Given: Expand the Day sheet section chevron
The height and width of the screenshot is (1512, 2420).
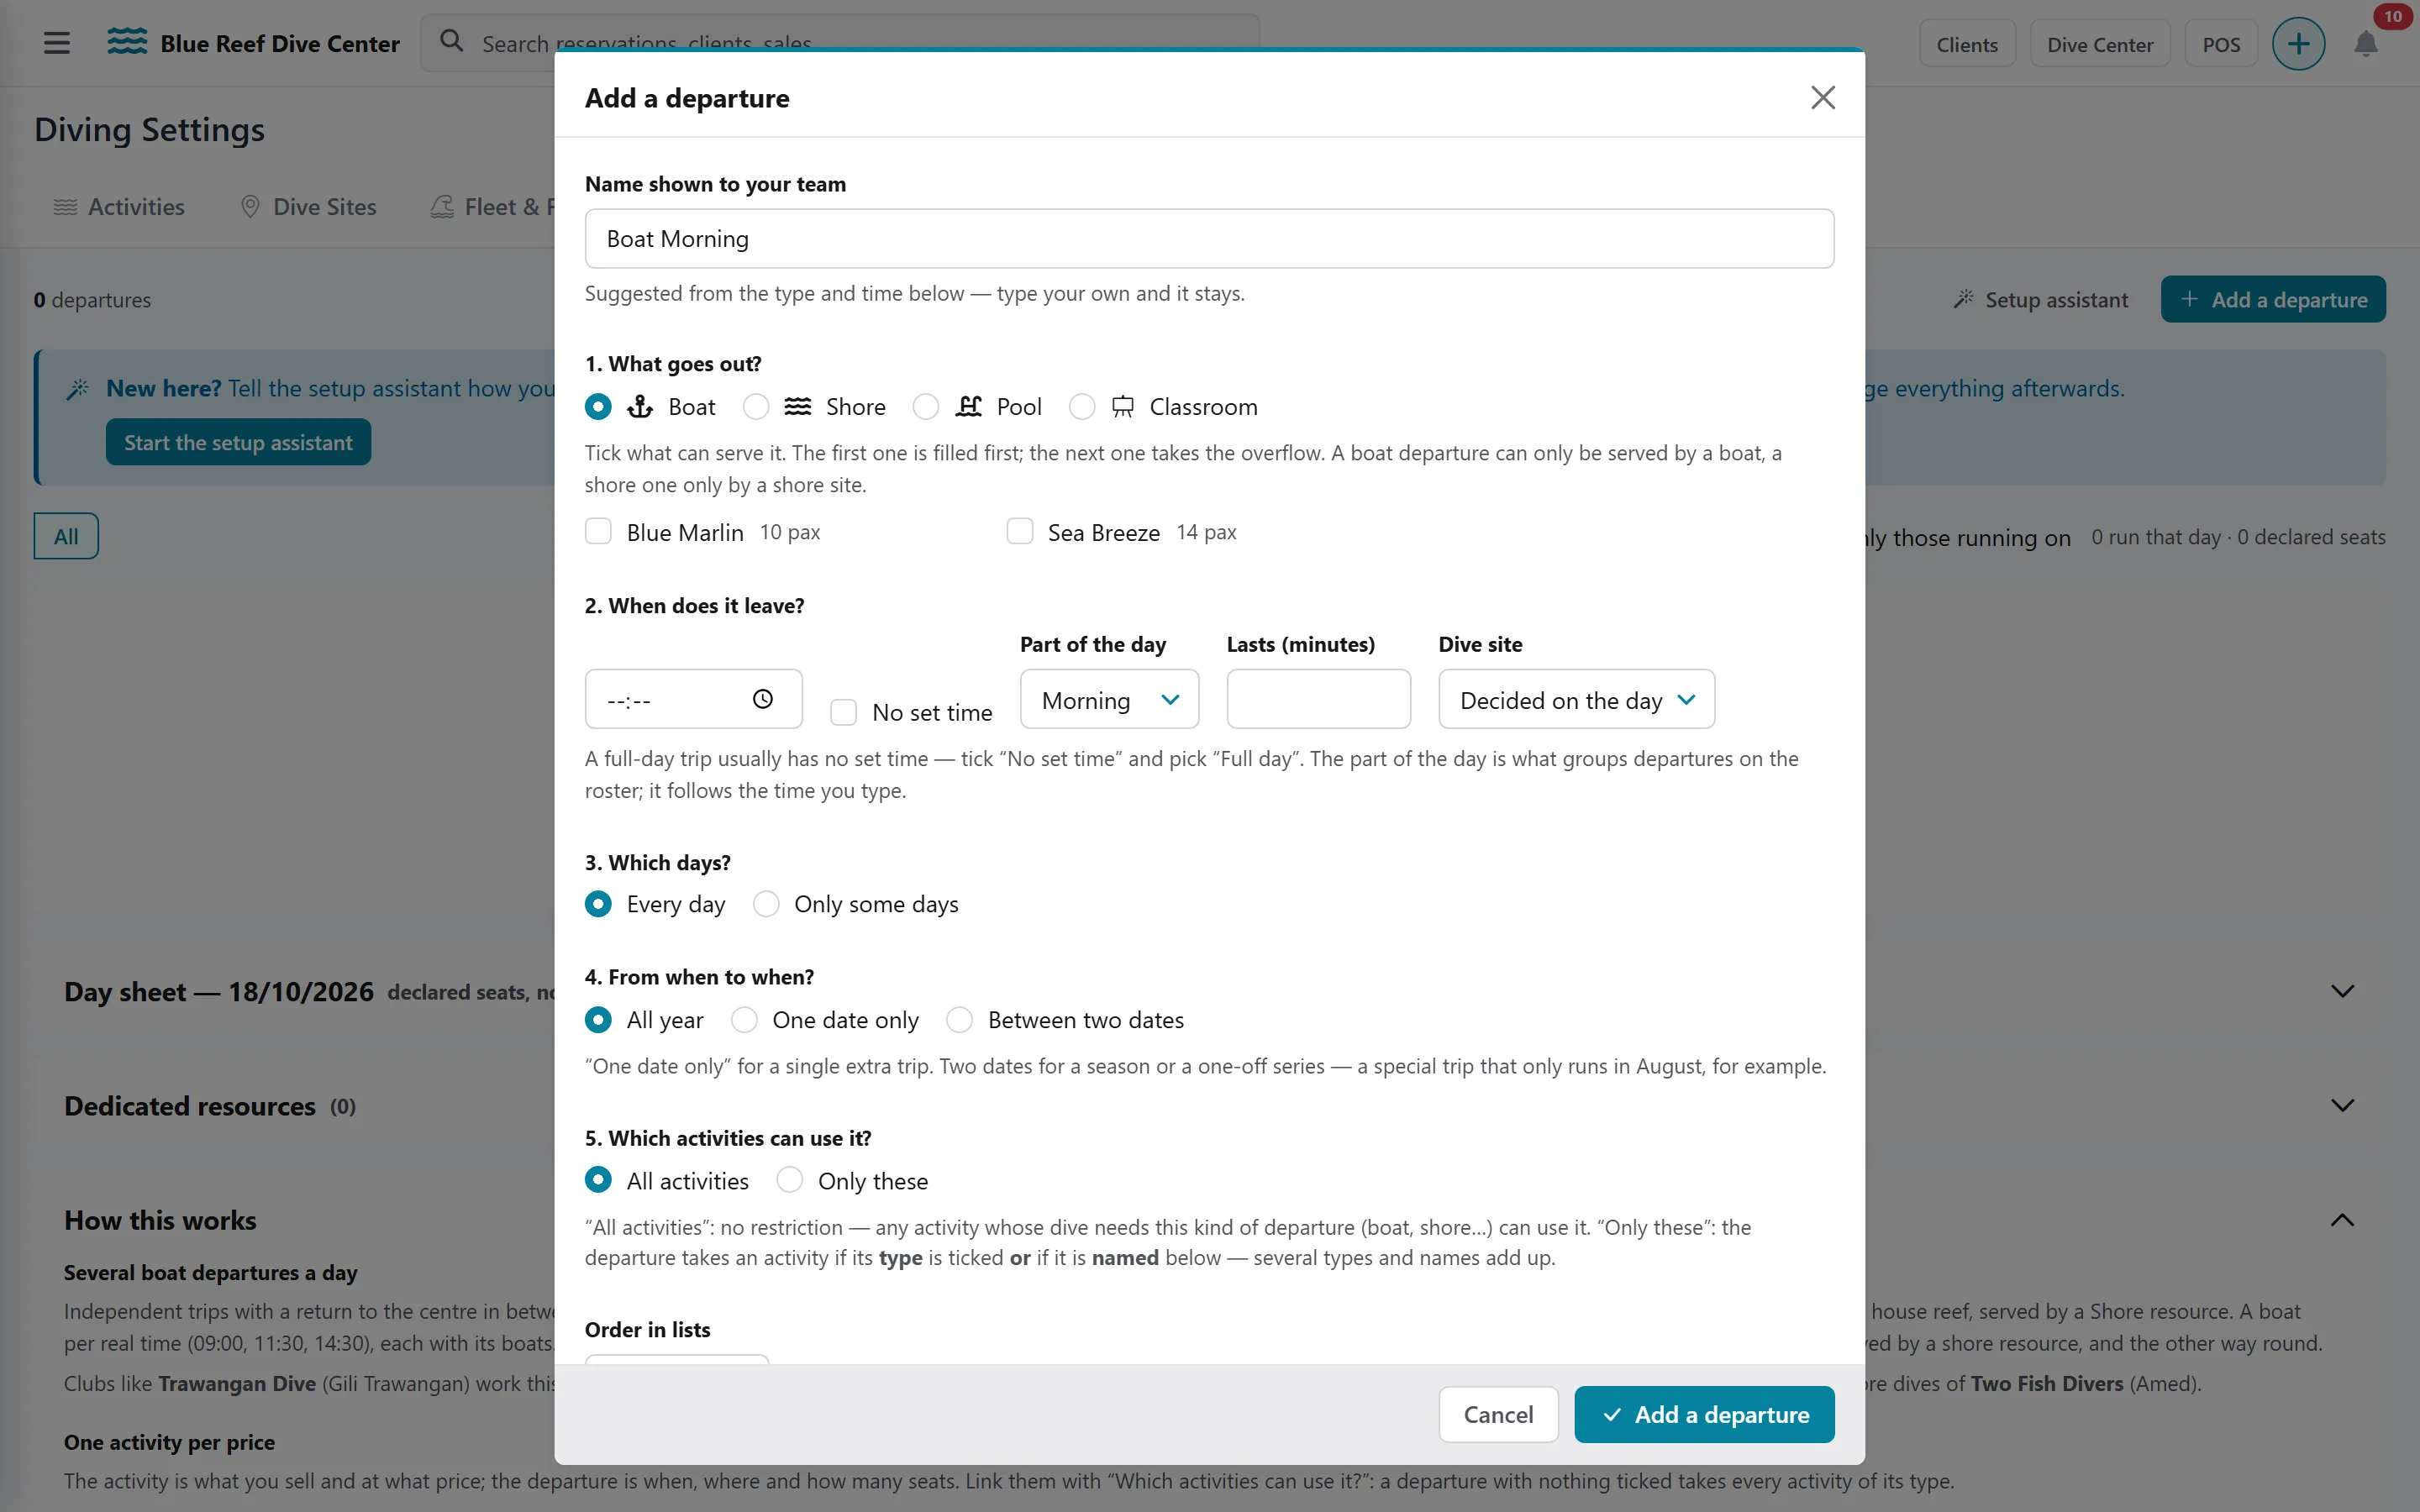Looking at the screenshot, I should point(2342,991).
